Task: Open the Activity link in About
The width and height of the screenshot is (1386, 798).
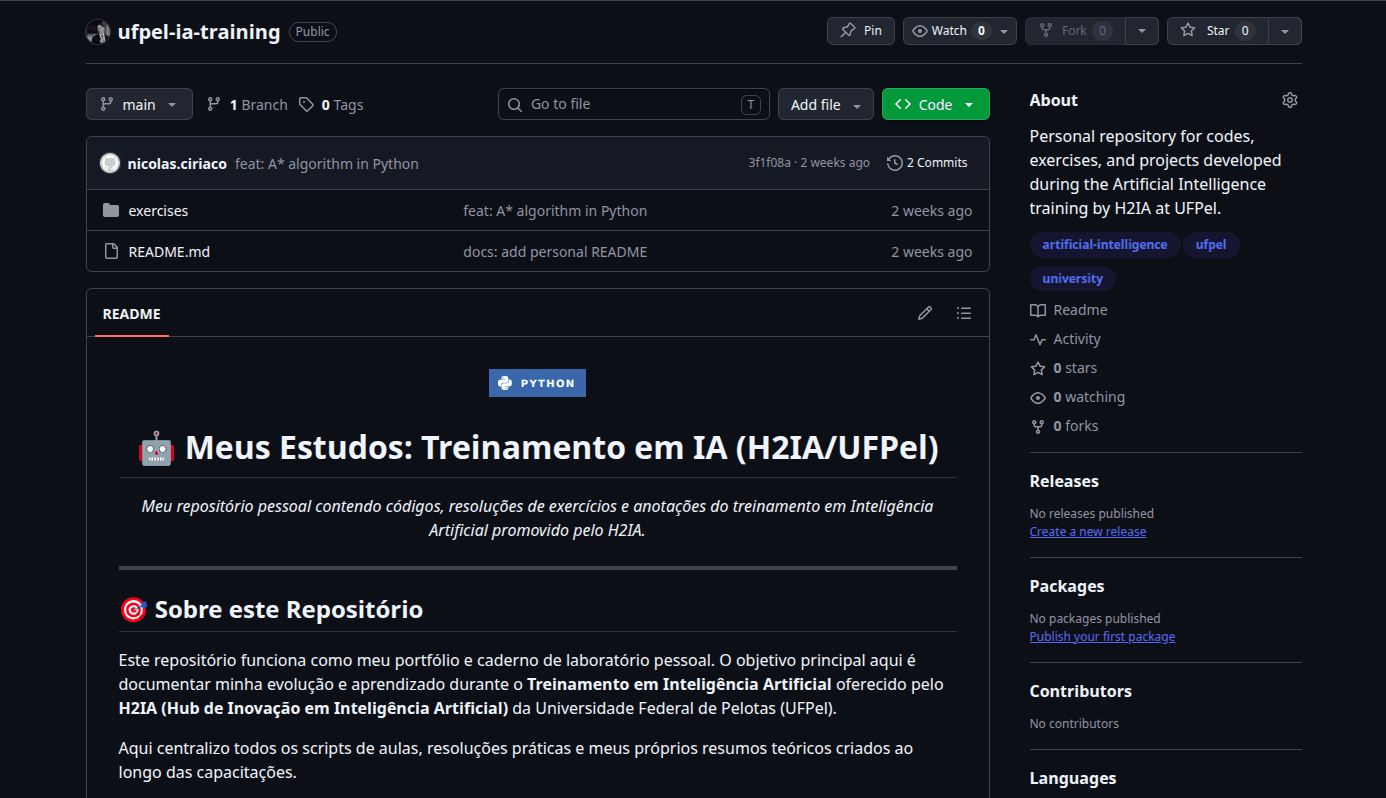Action: [1065, 339]
